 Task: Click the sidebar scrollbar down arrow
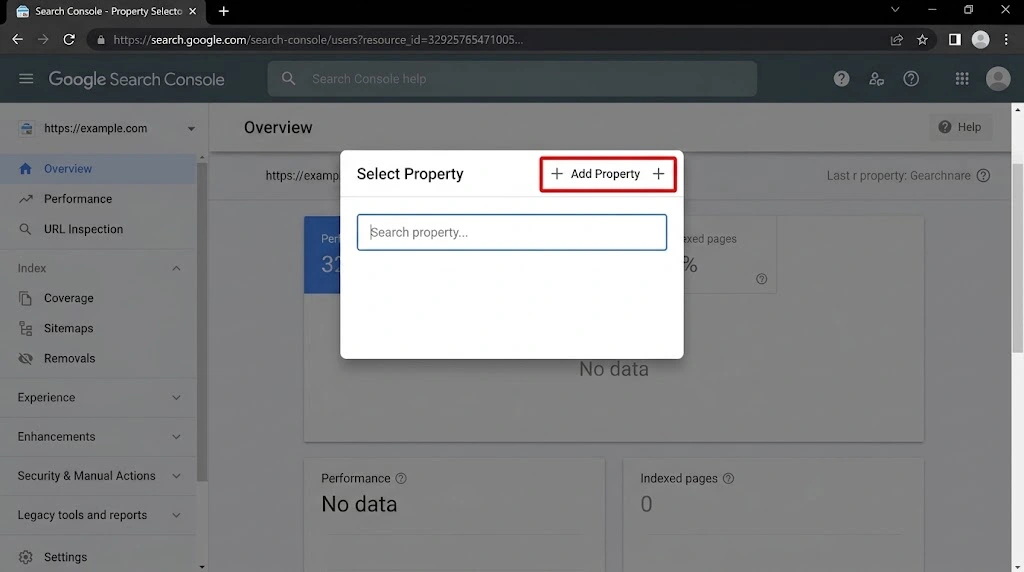[202, 567]
